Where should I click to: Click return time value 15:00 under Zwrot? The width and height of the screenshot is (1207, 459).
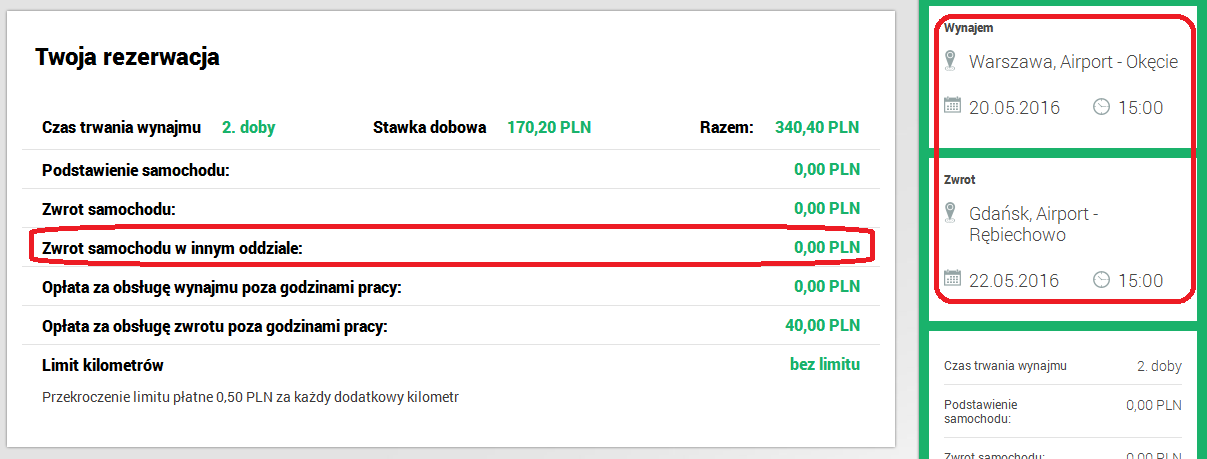tap(1139, 280)
